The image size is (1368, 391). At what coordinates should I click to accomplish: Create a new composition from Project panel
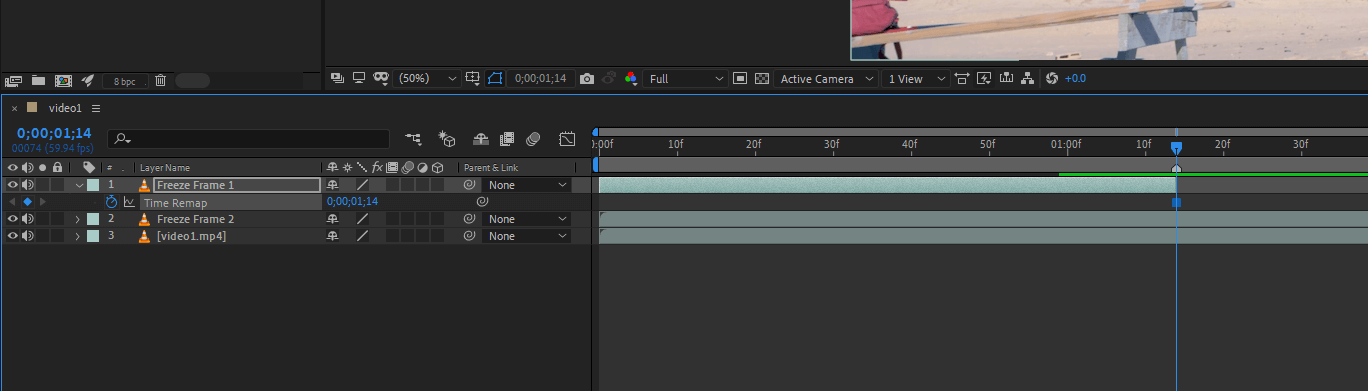click(63, 80)
